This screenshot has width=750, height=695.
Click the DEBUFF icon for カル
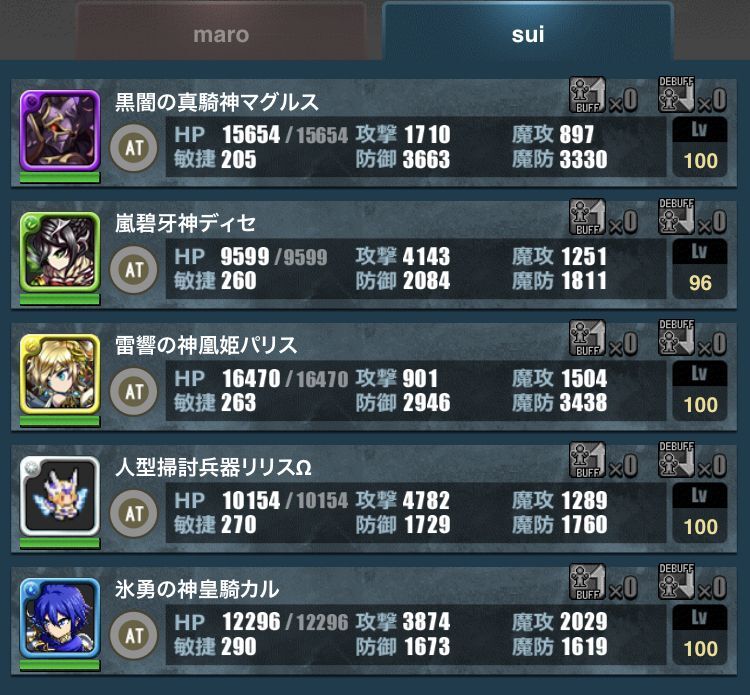click(x=676, y=582)
